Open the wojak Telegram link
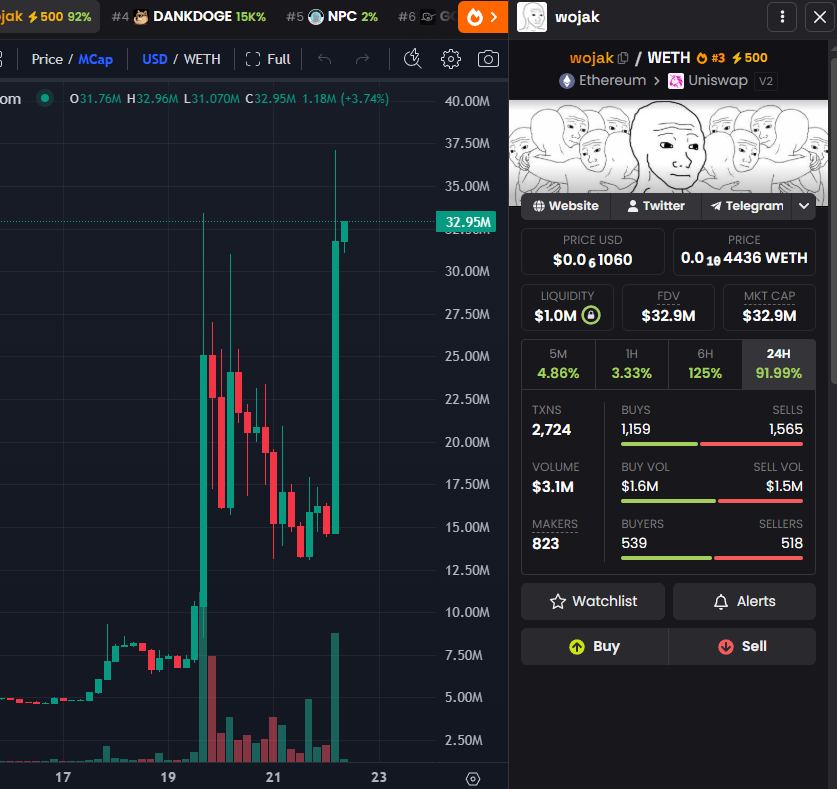 [x=747, y=206]
